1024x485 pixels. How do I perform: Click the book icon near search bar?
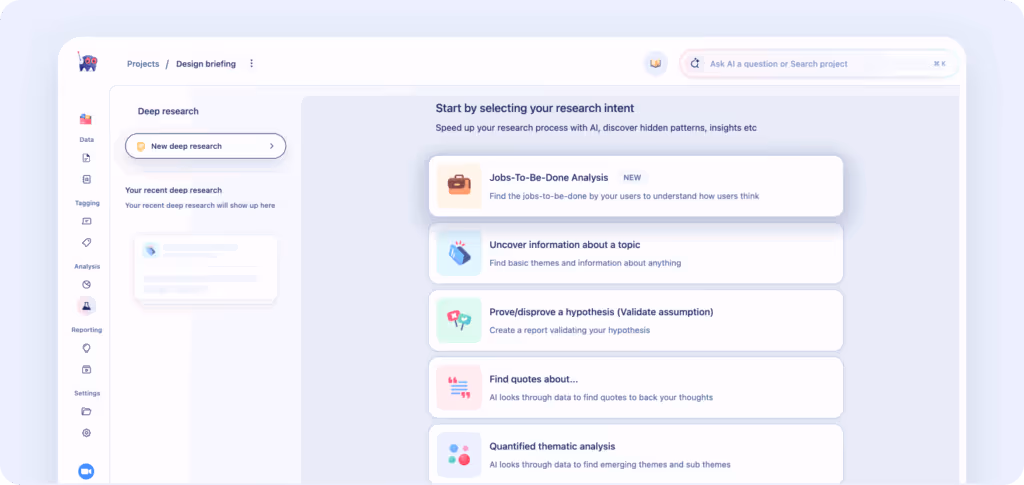point(656,63)
